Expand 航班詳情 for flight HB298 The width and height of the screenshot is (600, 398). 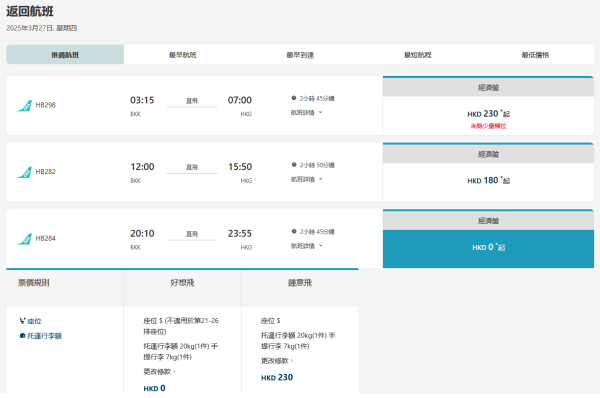pos(307,113)
